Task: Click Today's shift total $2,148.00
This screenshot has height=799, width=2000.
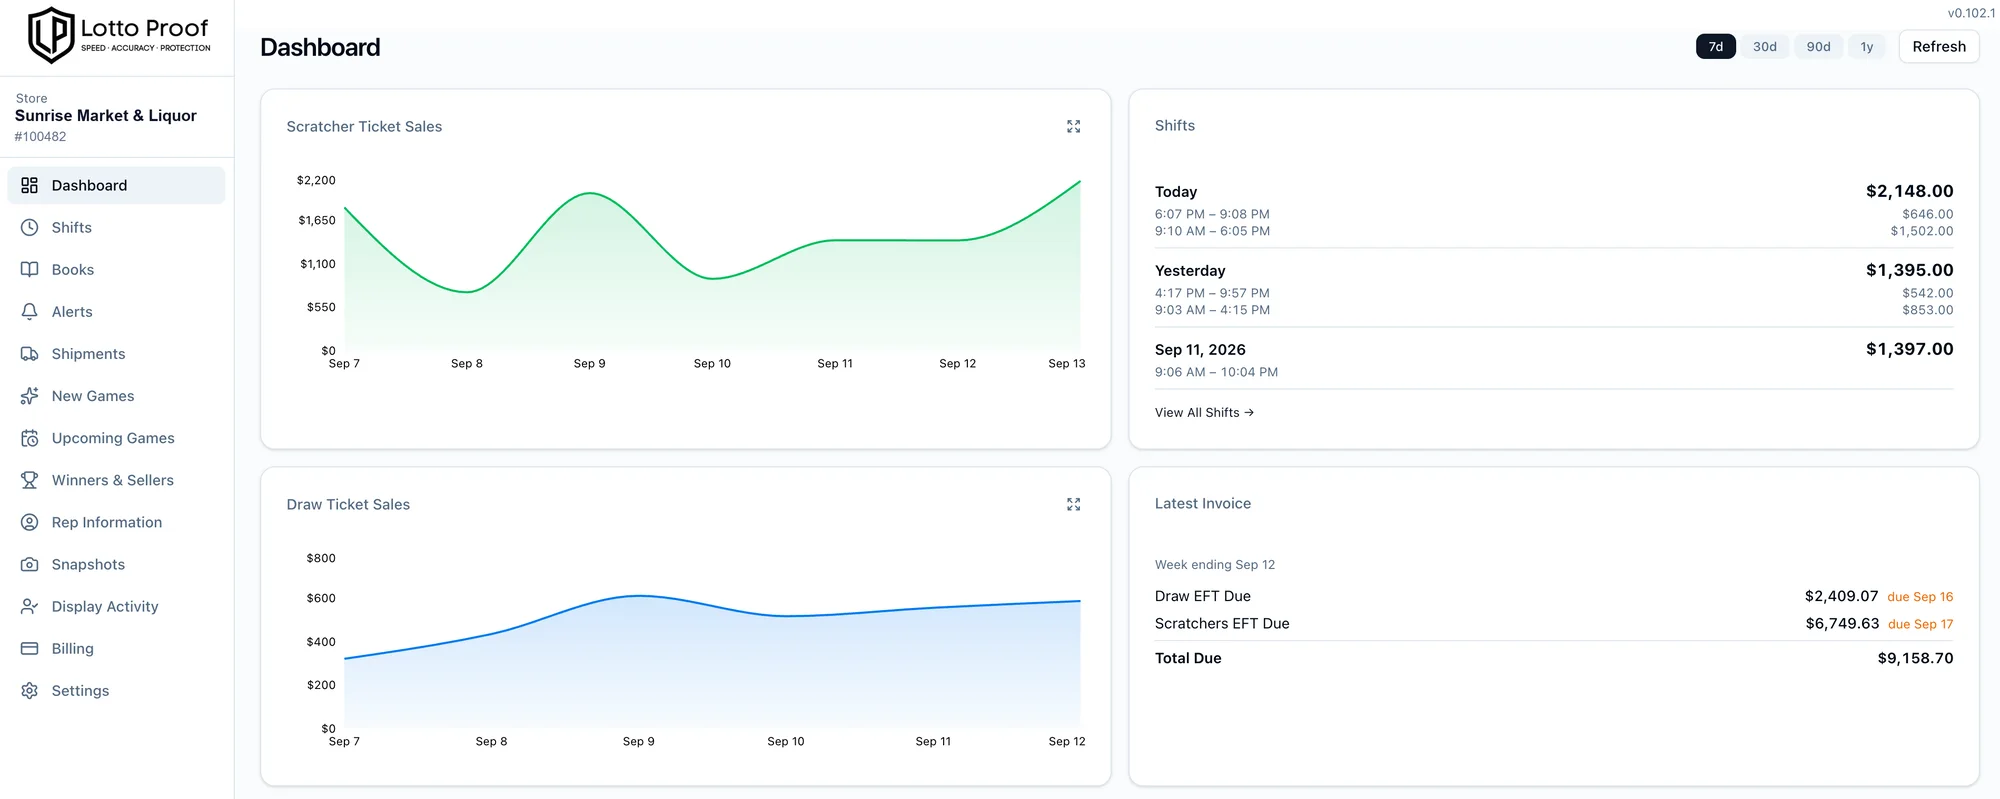Action: [1909, 191]
